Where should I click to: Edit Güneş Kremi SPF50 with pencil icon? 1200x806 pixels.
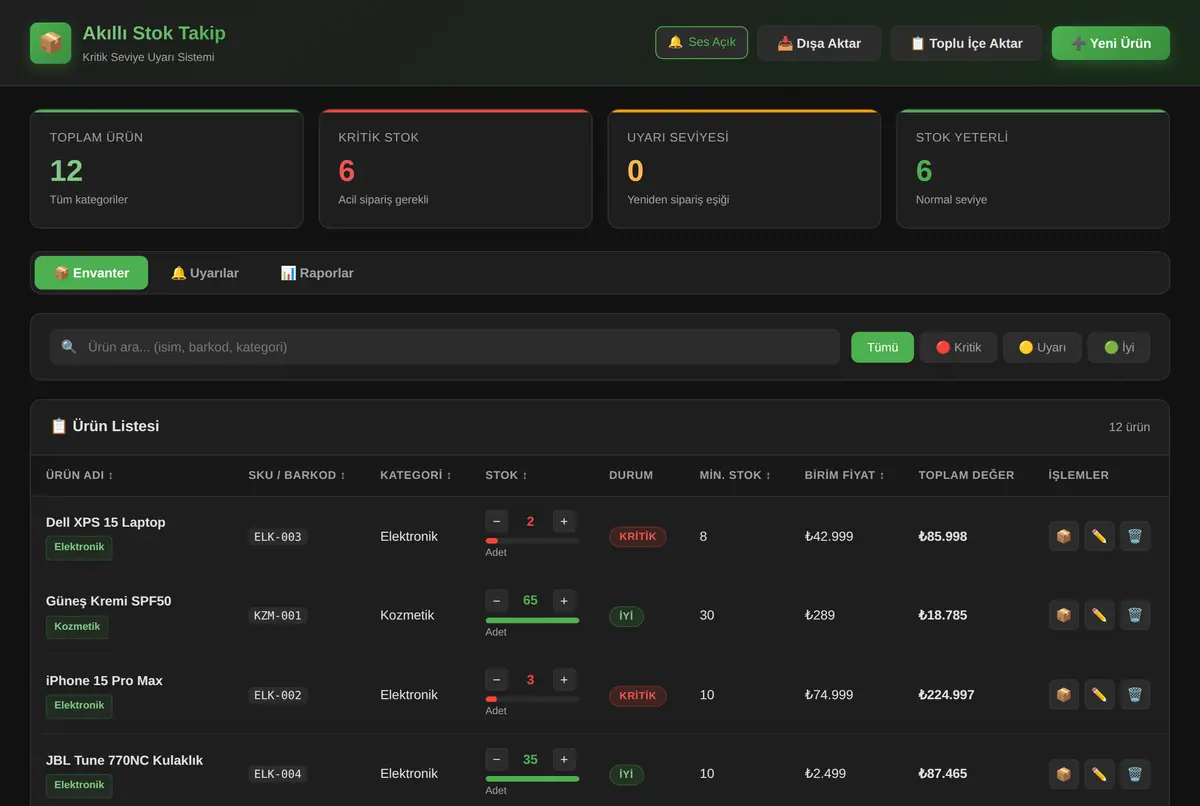tap(1099, 615)
